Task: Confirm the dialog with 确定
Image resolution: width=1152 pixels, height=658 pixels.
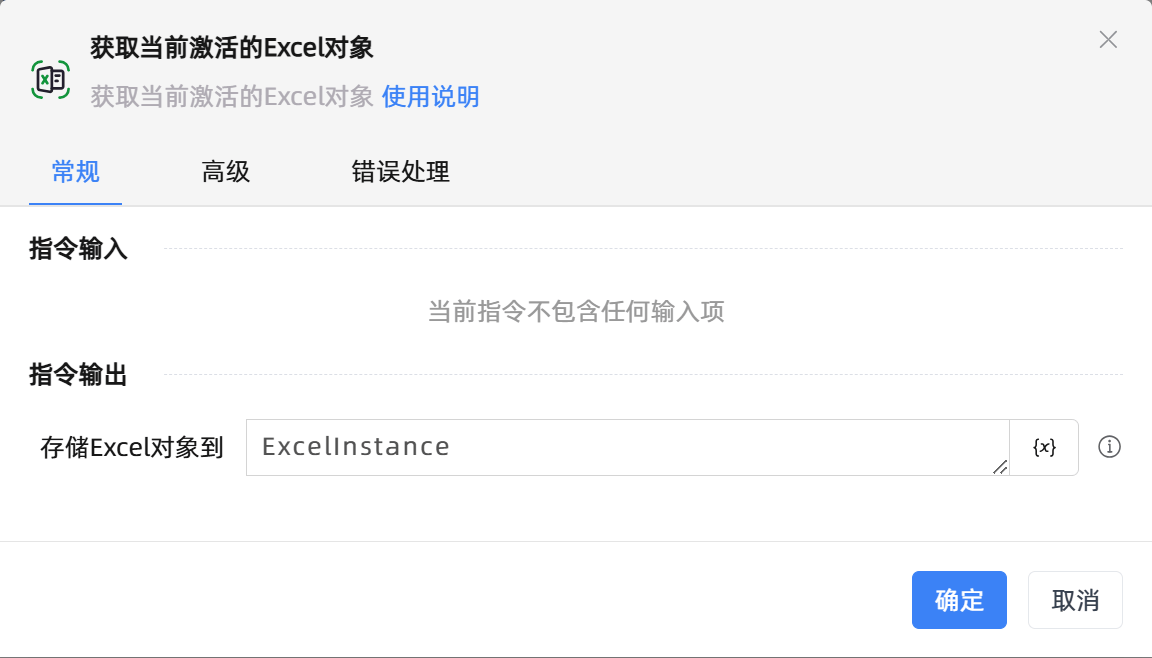Action: [x=959, y=600]
